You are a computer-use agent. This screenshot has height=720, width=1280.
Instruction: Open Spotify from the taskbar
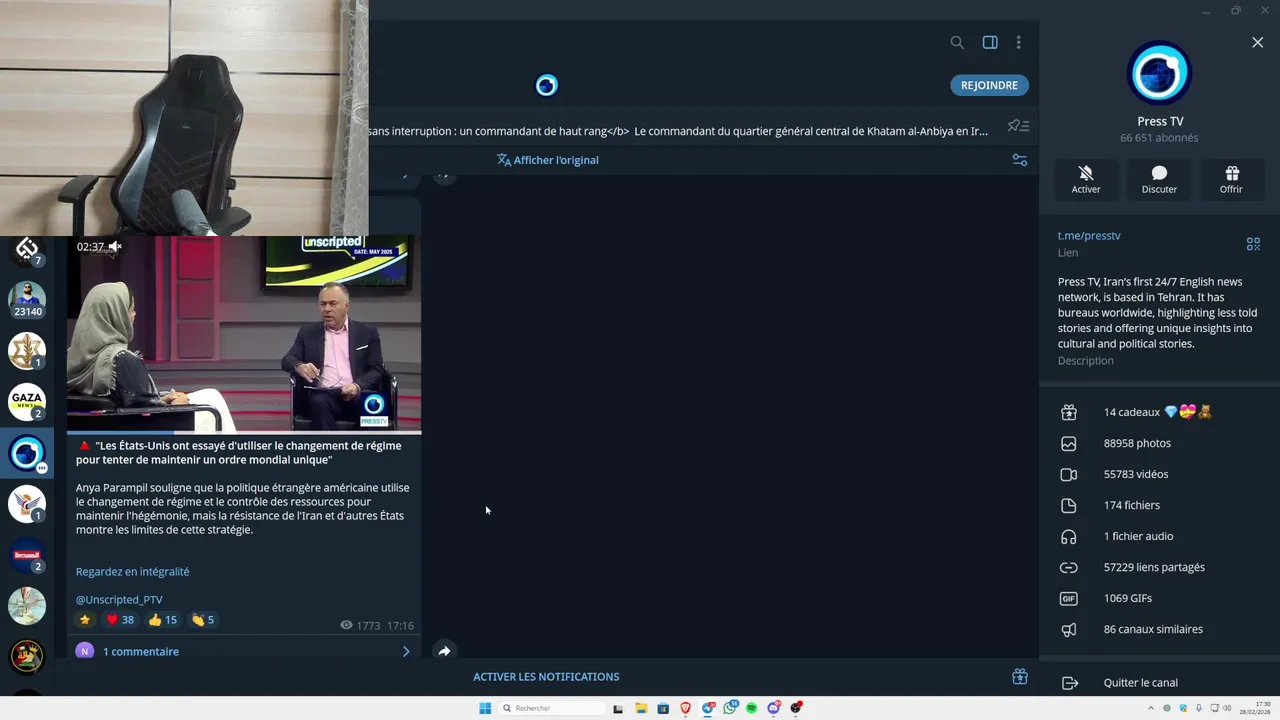point(751,708)
